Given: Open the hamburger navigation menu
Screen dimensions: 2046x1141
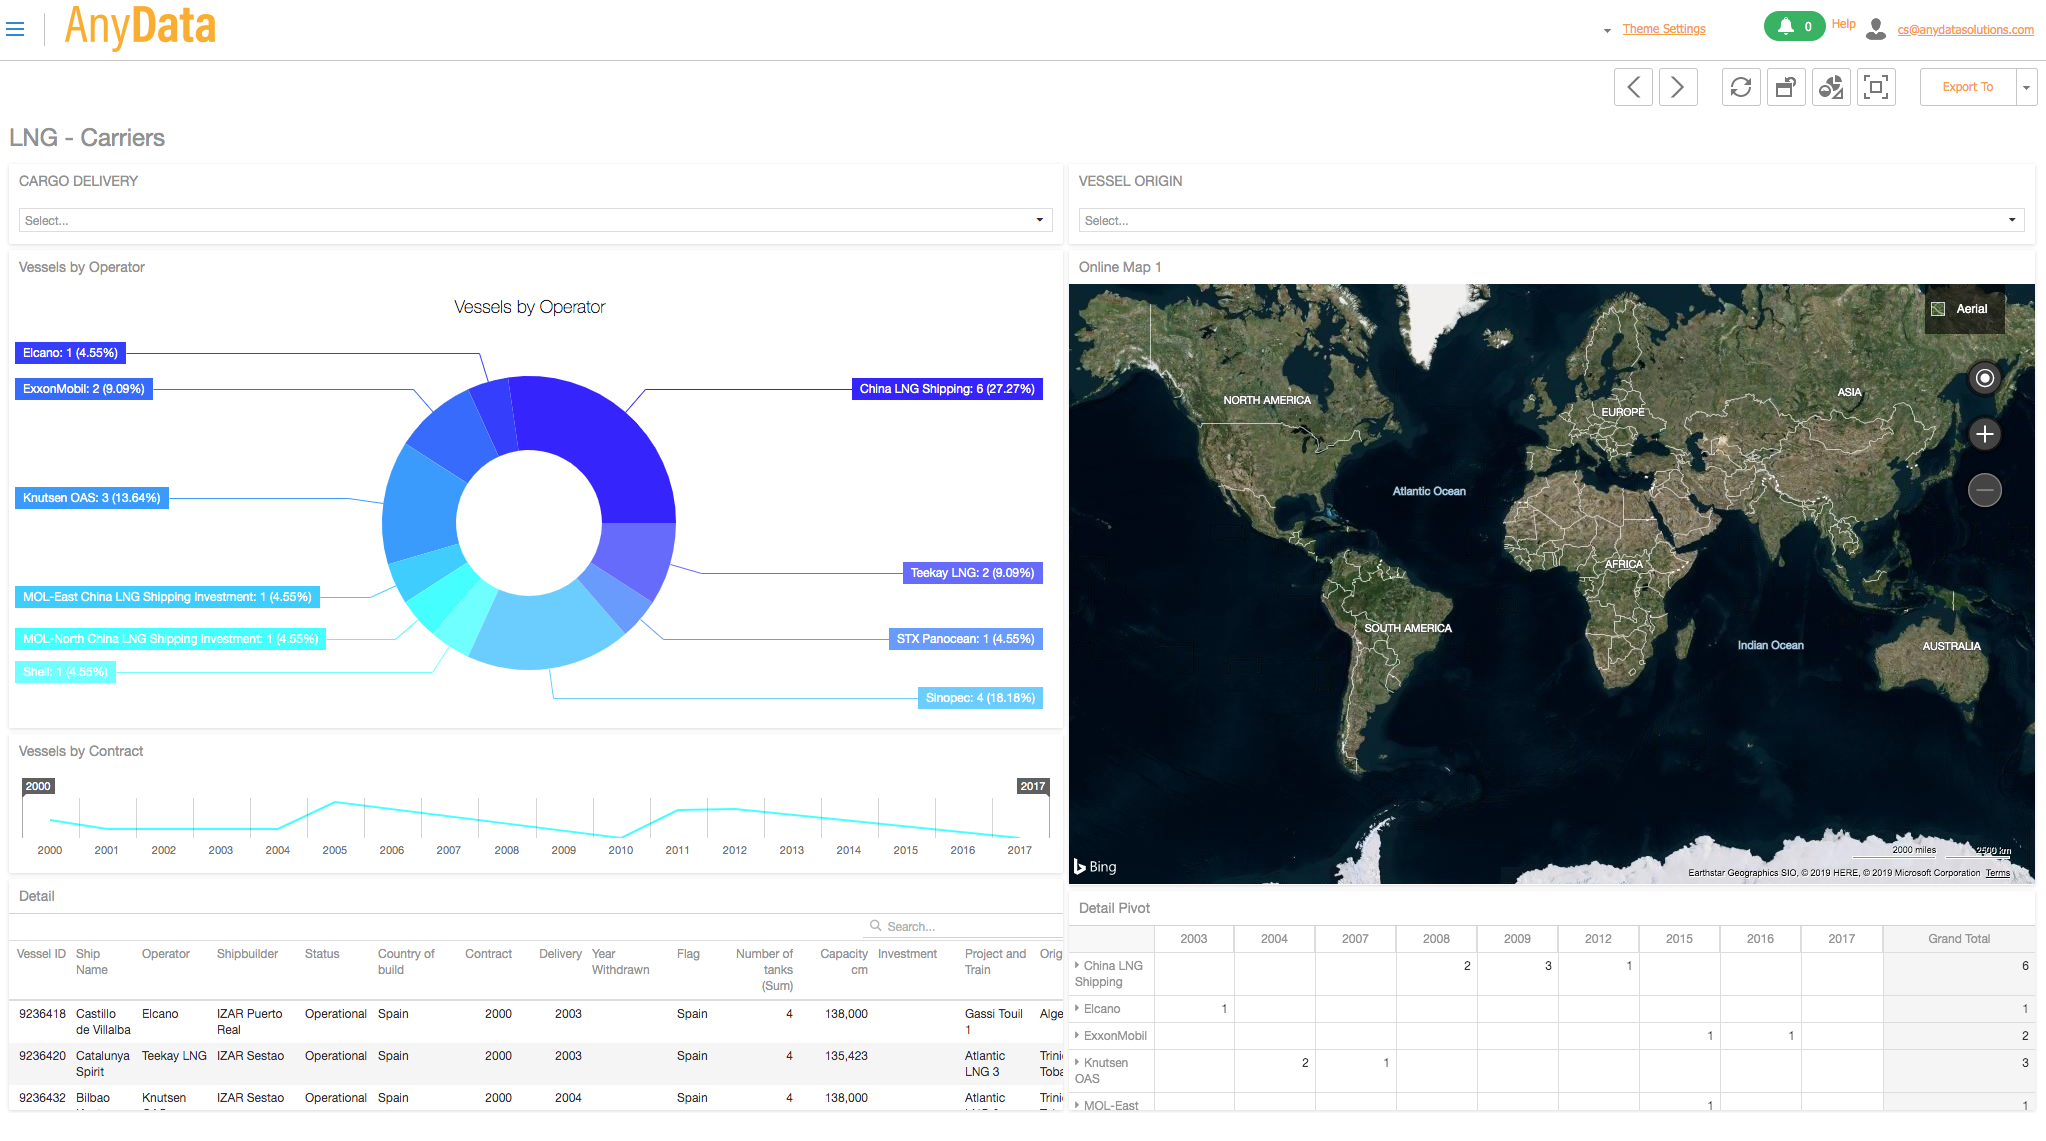Looking at the screenshot, I should coord(15,29).
